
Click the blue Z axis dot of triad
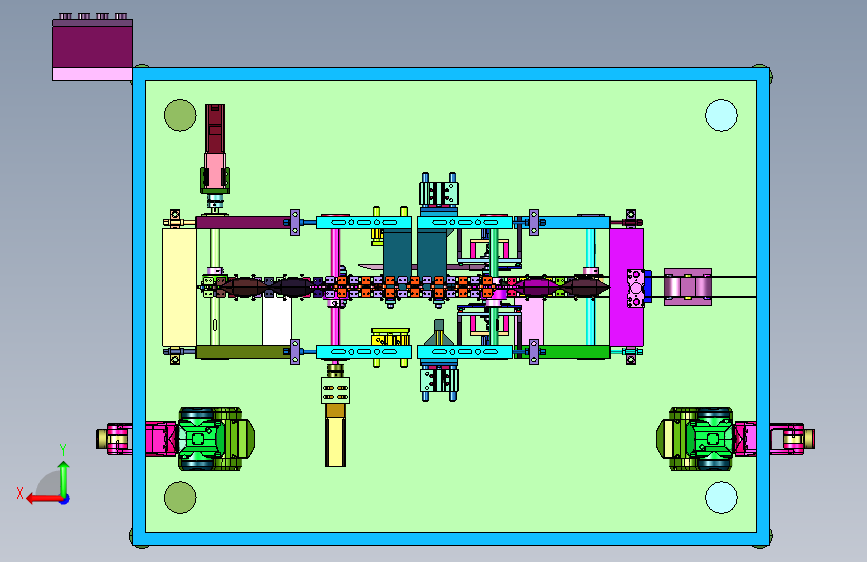(65, 499)
